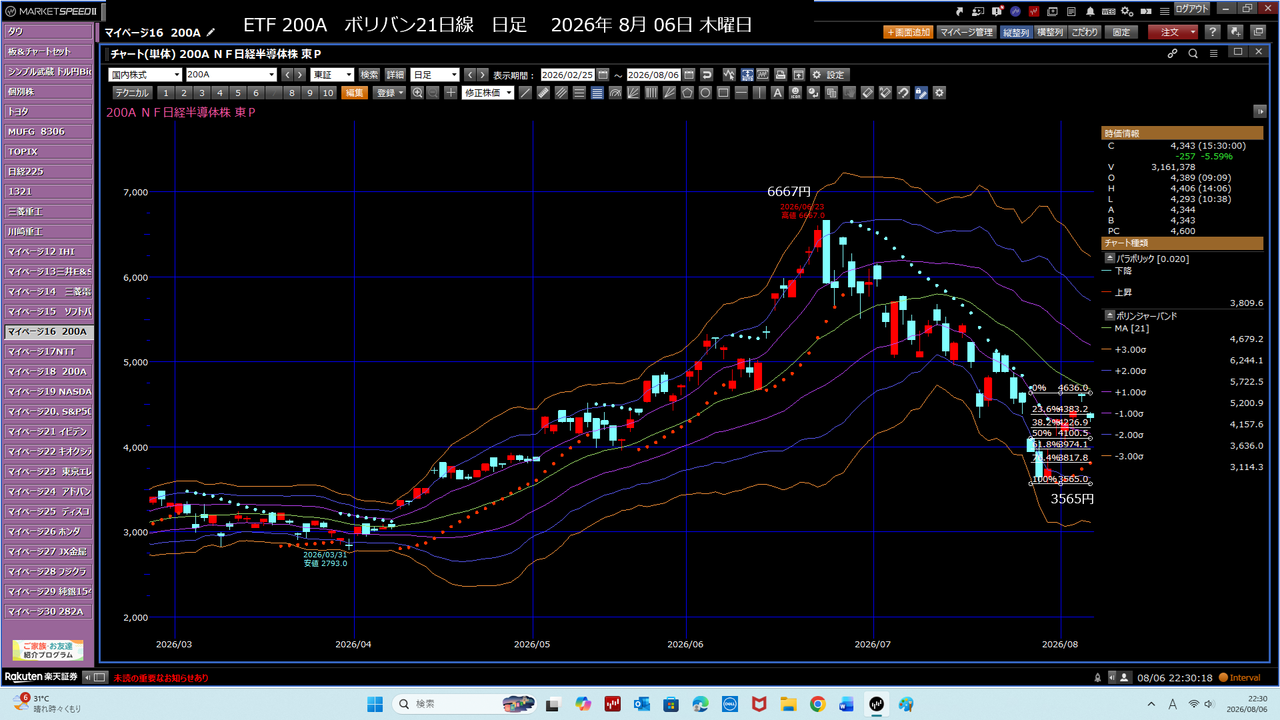Screen dimensions: 1280x720
Task: Switch to the トヨタ page tab
Action: 49,111
